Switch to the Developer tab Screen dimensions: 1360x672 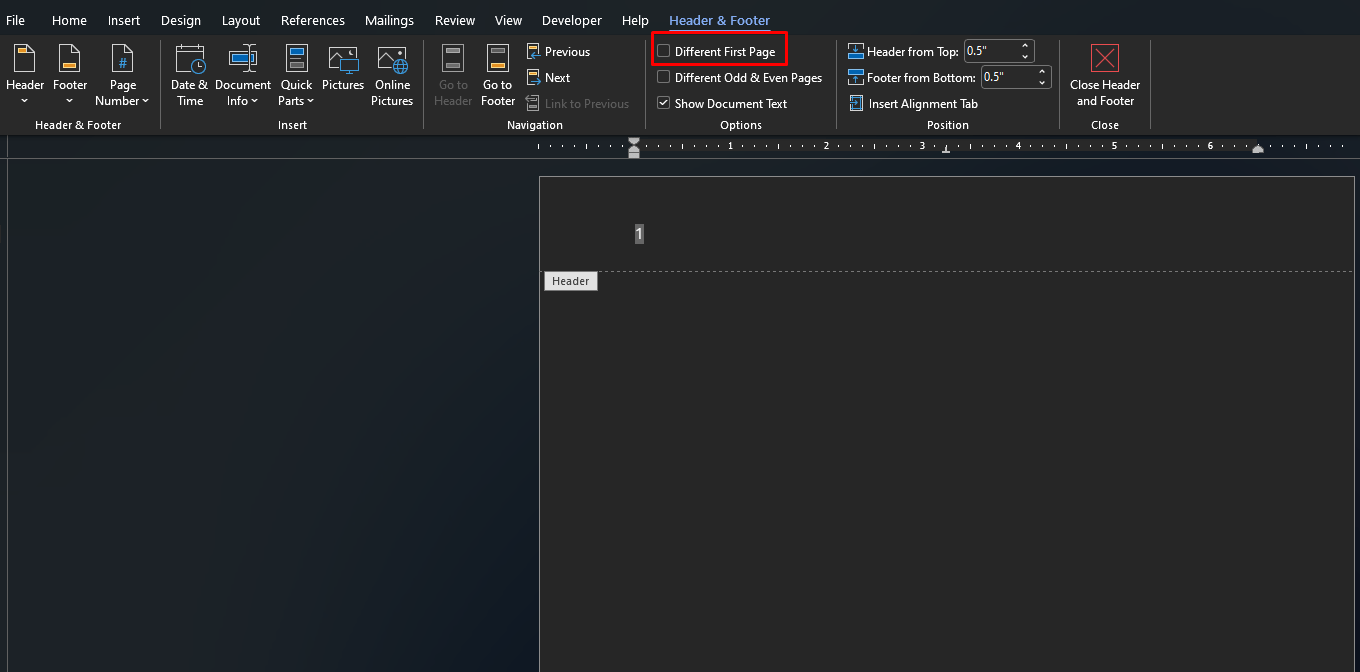[x=572, y=20]
